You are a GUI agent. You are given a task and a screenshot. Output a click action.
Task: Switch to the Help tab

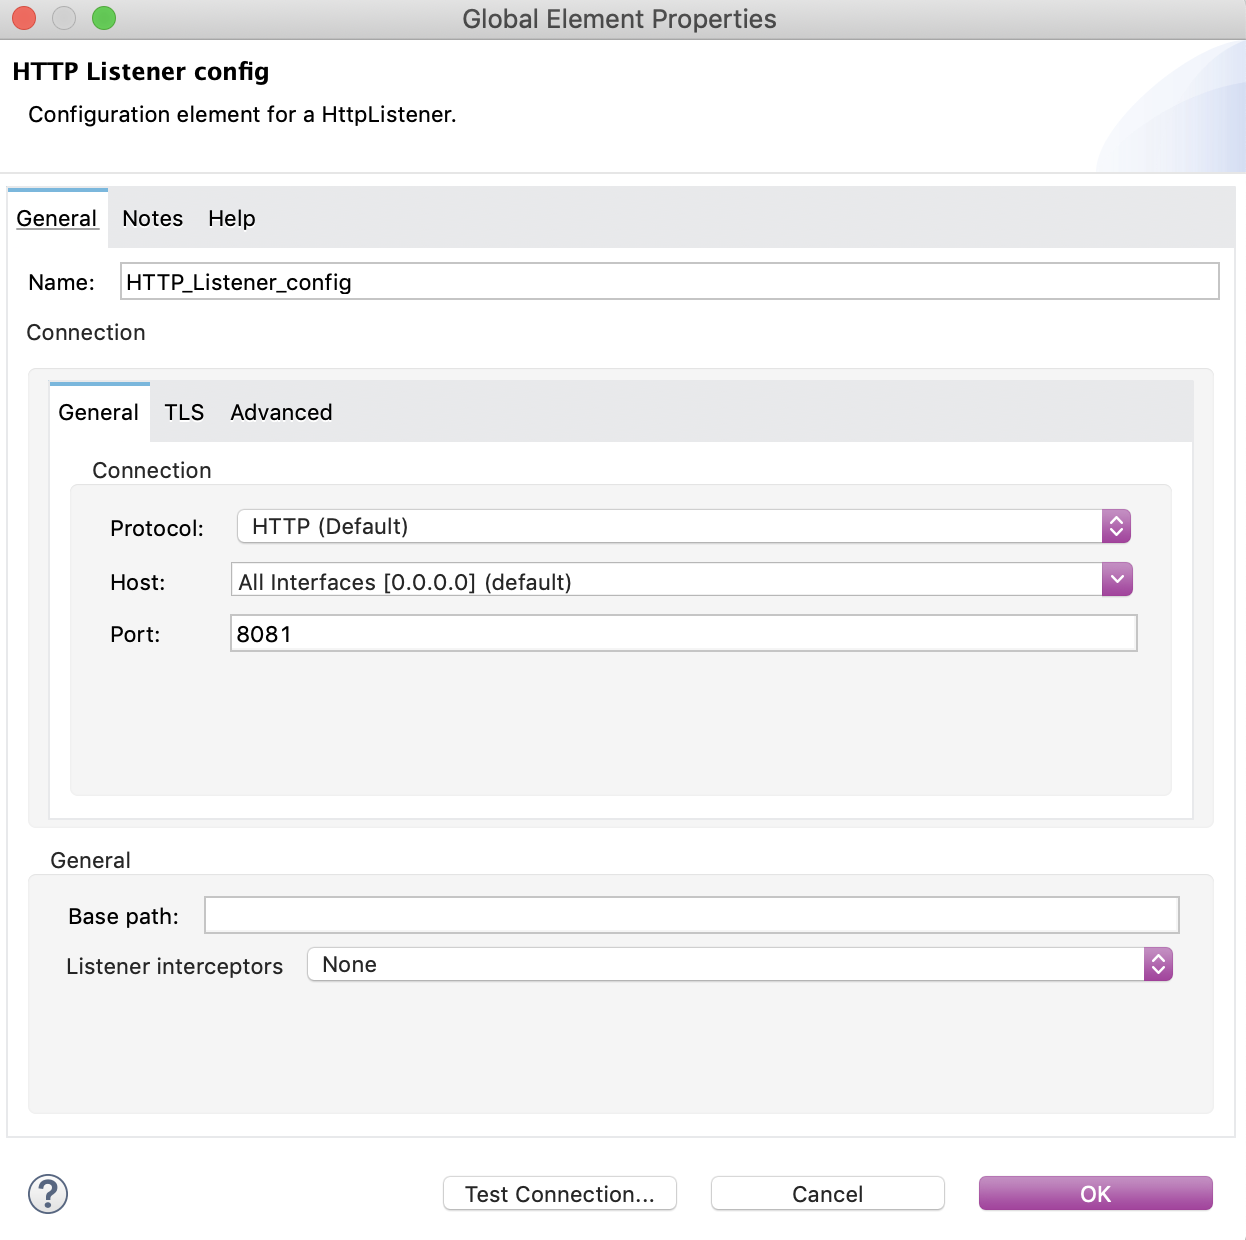pyautogui.click(x=231, y=218)
